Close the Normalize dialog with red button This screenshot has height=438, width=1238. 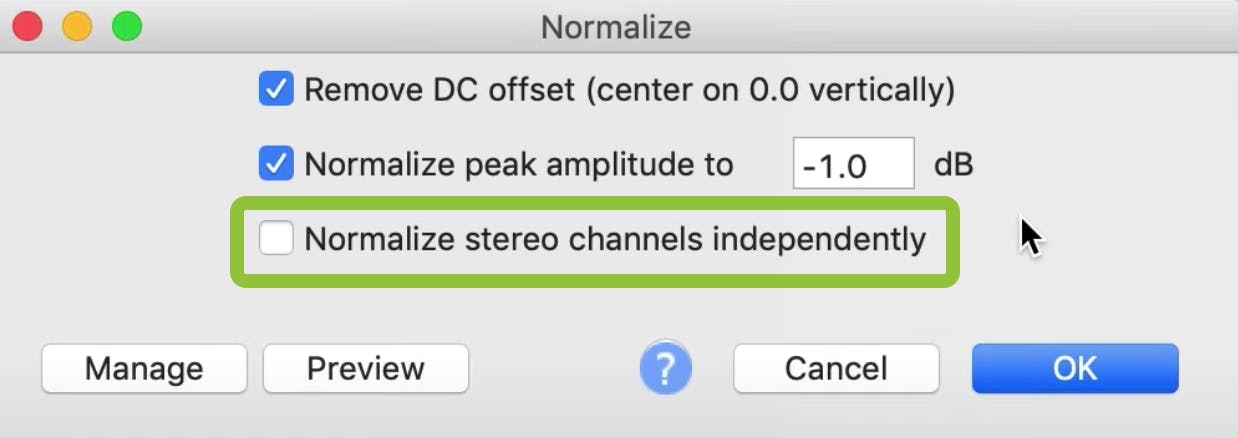click(x=27, y=26)
